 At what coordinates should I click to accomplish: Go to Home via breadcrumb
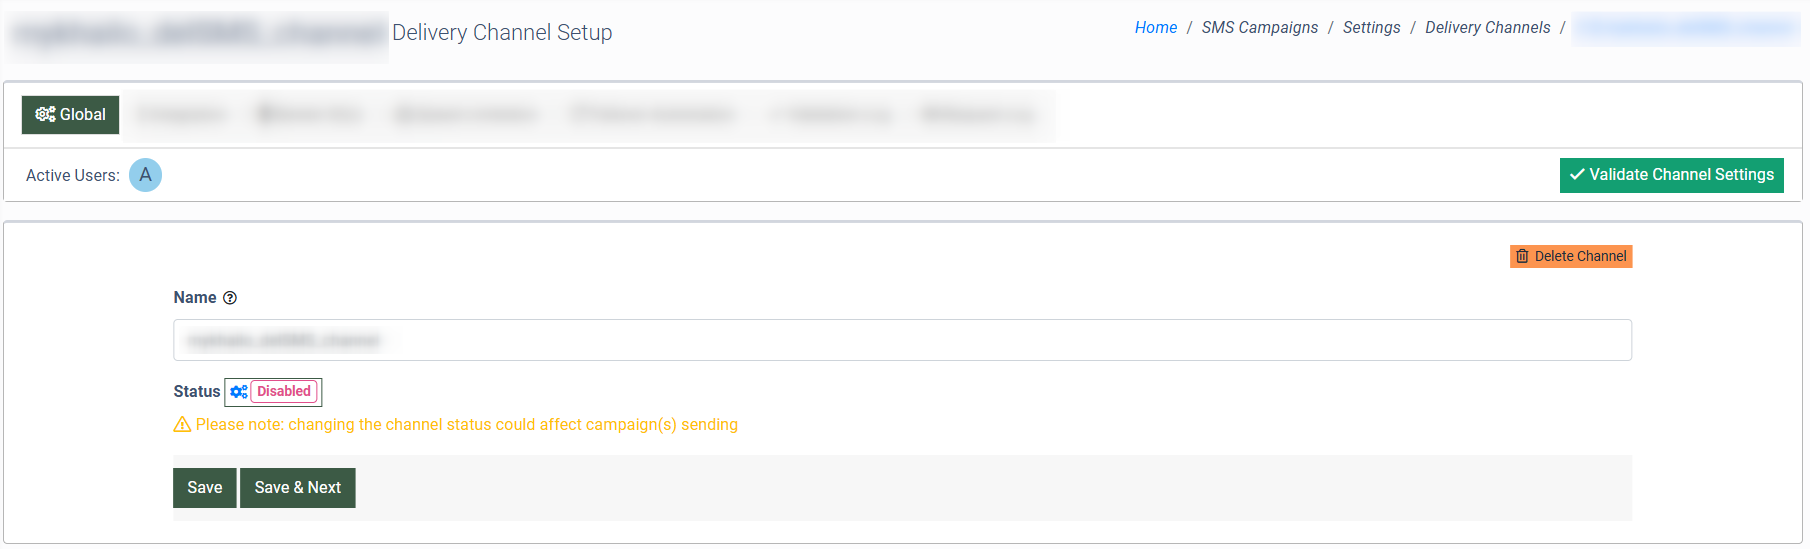1155,28
